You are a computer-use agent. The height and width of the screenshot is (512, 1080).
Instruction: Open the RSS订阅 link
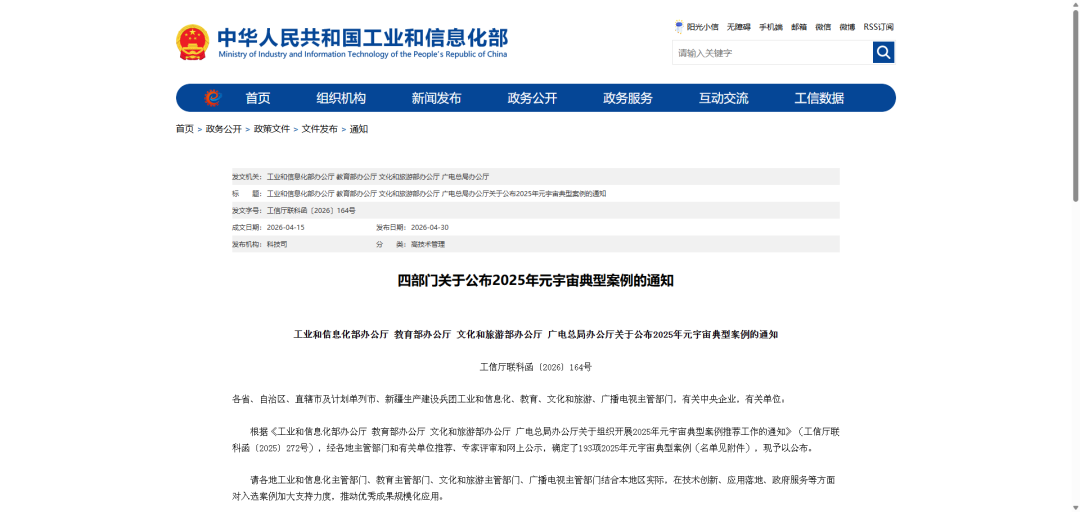[x=878, y=27]
